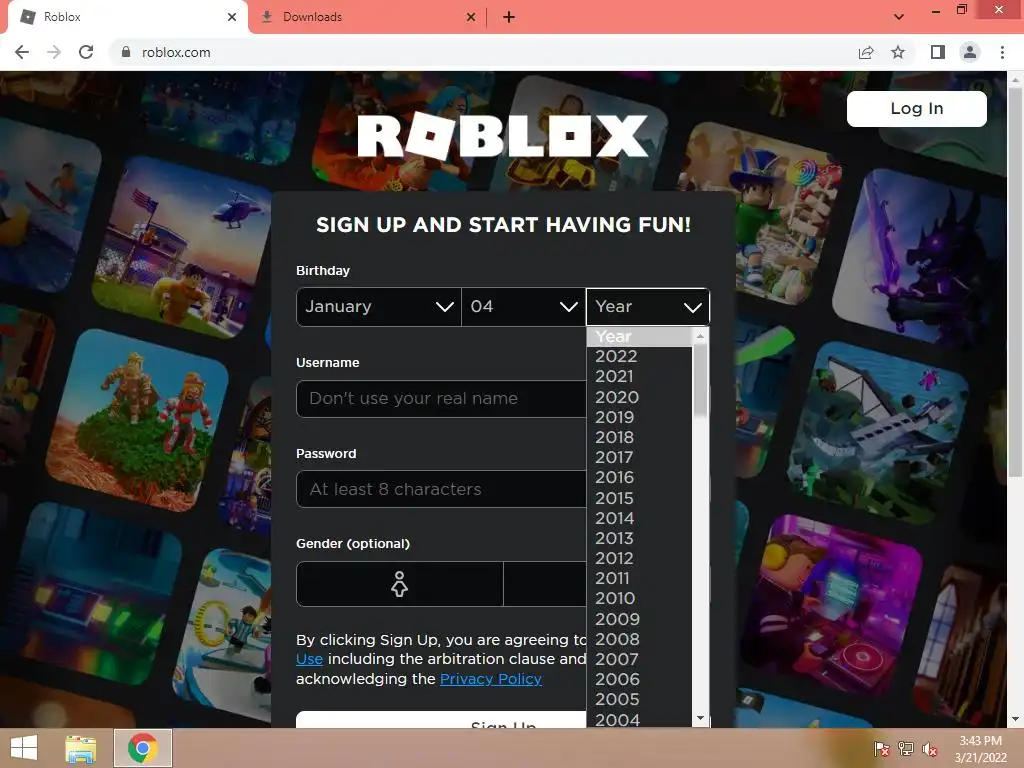Click the muted volume tray icon
This screenshot has width=1024, height=768.
(930, 749)
